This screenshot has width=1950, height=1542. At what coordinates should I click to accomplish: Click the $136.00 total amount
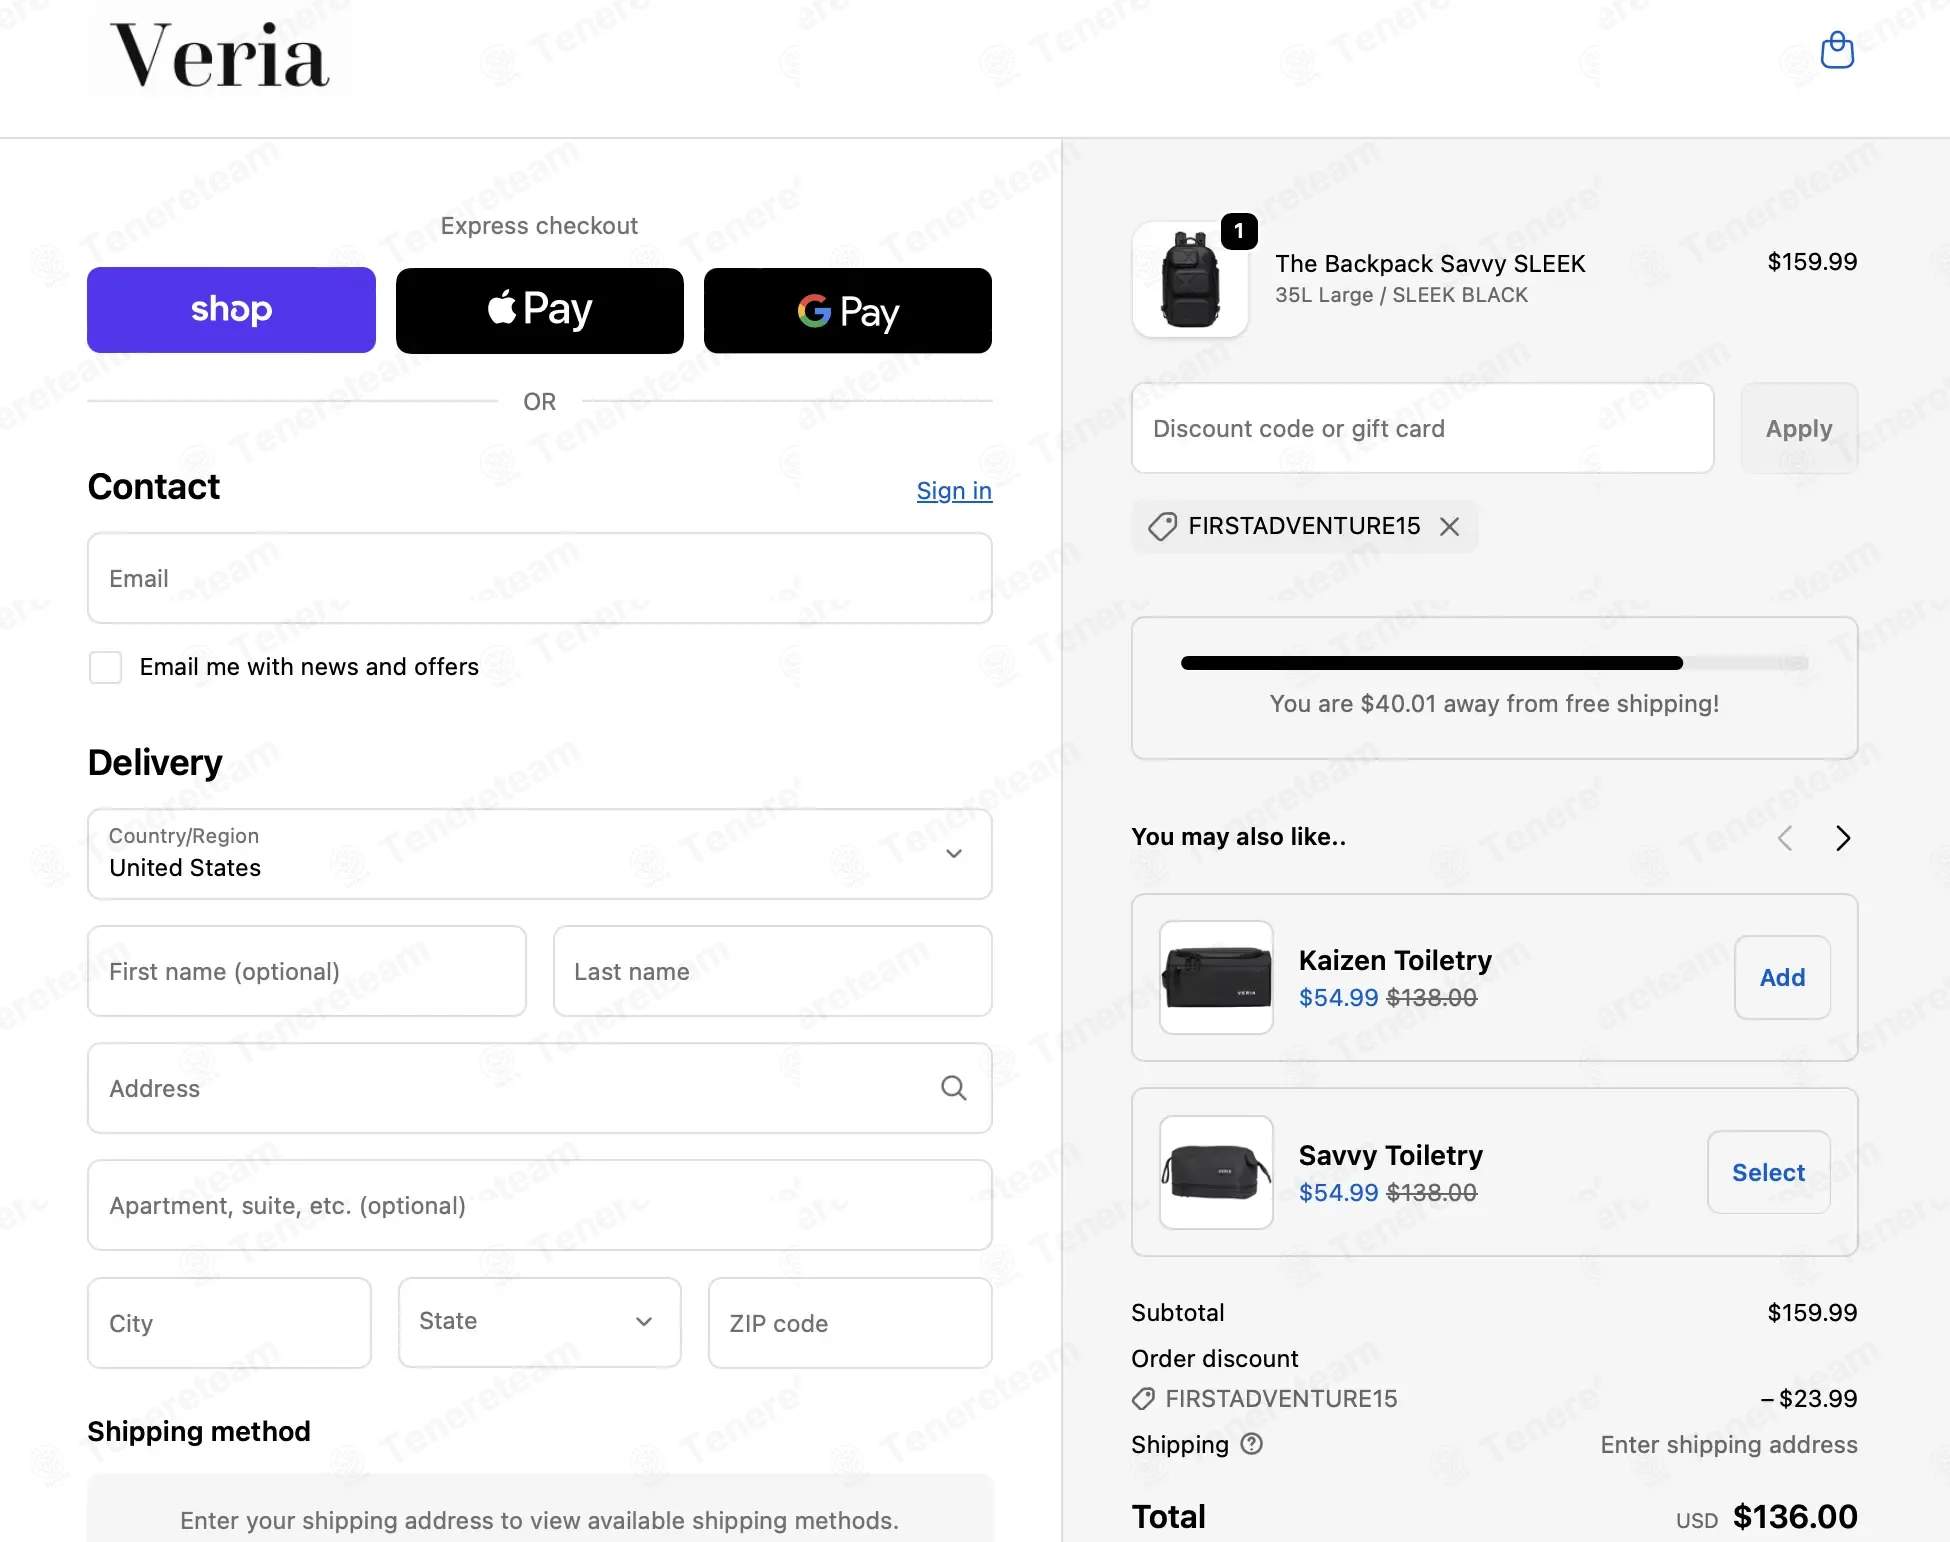pos(1795,1516)
